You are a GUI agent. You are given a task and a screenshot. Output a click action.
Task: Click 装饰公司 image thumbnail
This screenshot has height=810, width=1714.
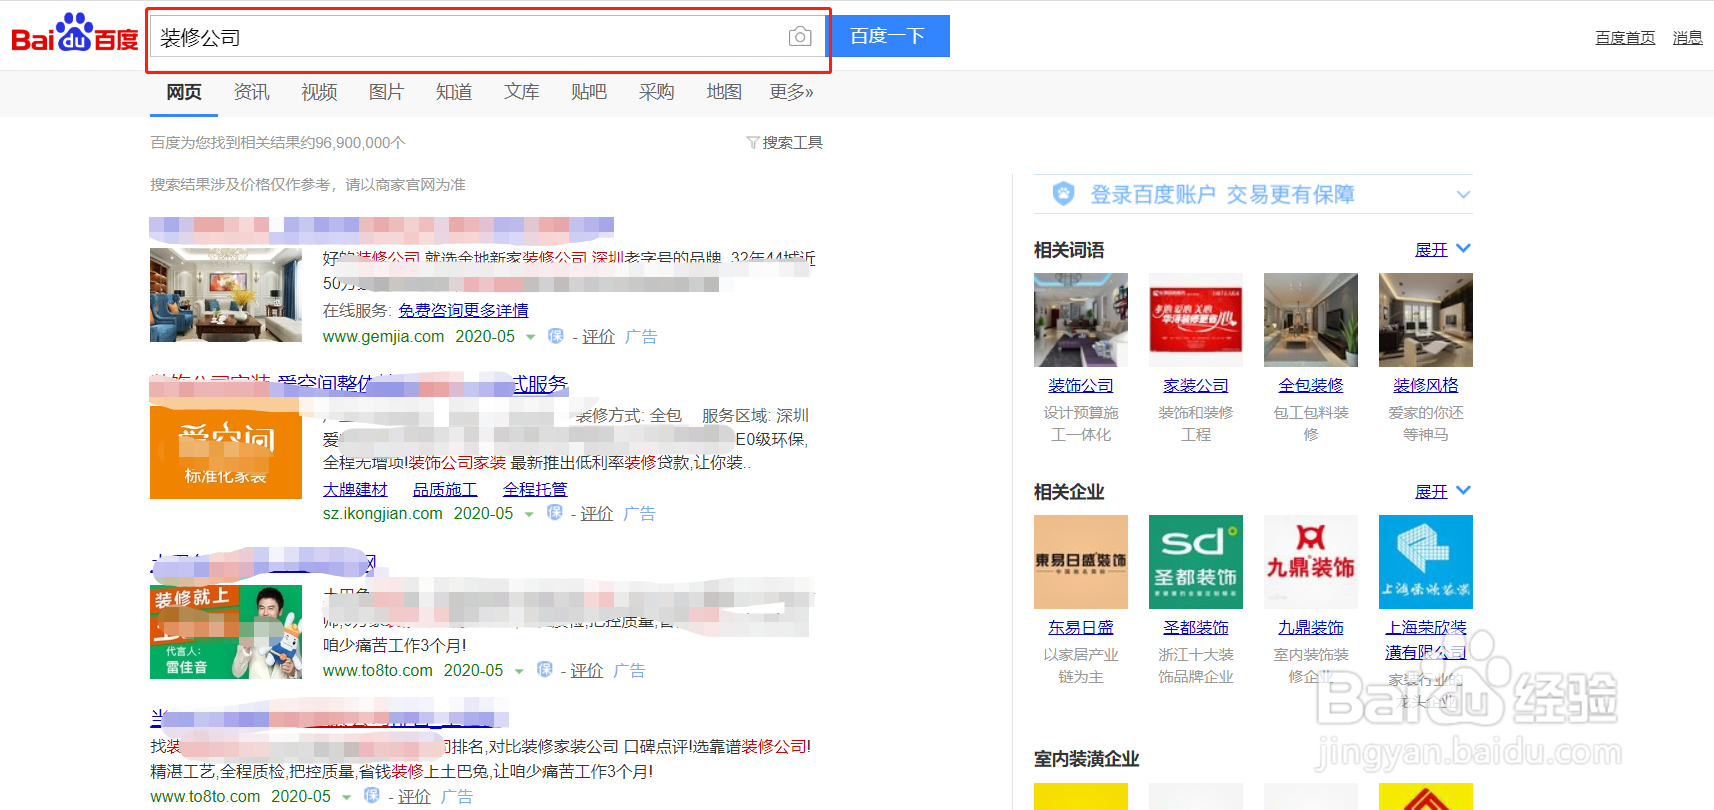(x=1081, y=320)
